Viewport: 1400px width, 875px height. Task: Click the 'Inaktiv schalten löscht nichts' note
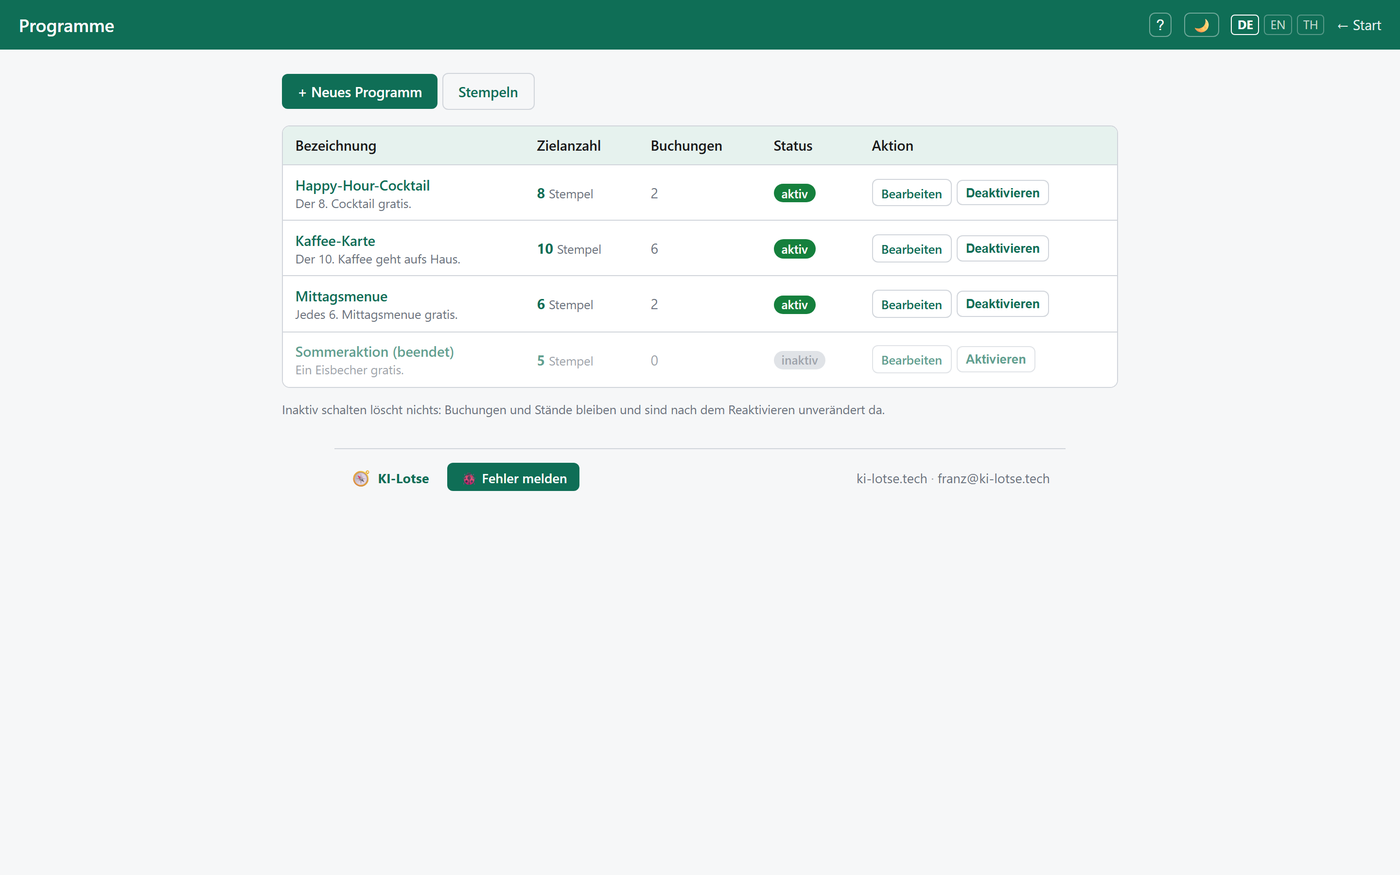point(583,410)
